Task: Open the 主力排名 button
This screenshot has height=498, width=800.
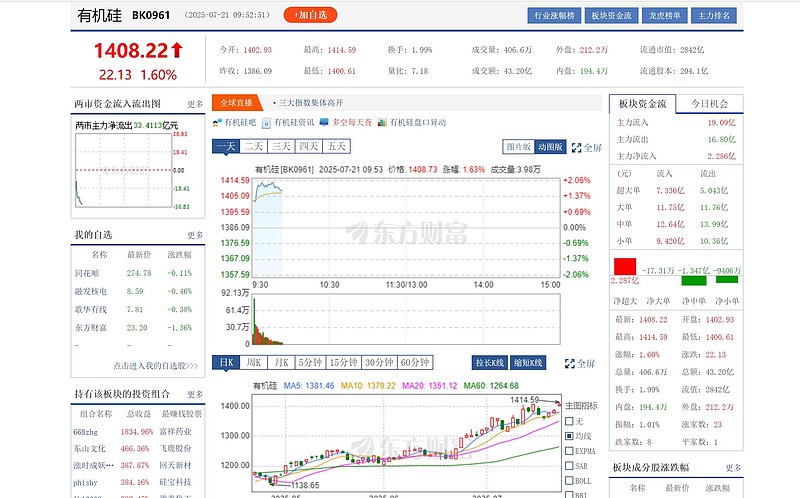Action: pyautogui.click(x=714, y=15)
